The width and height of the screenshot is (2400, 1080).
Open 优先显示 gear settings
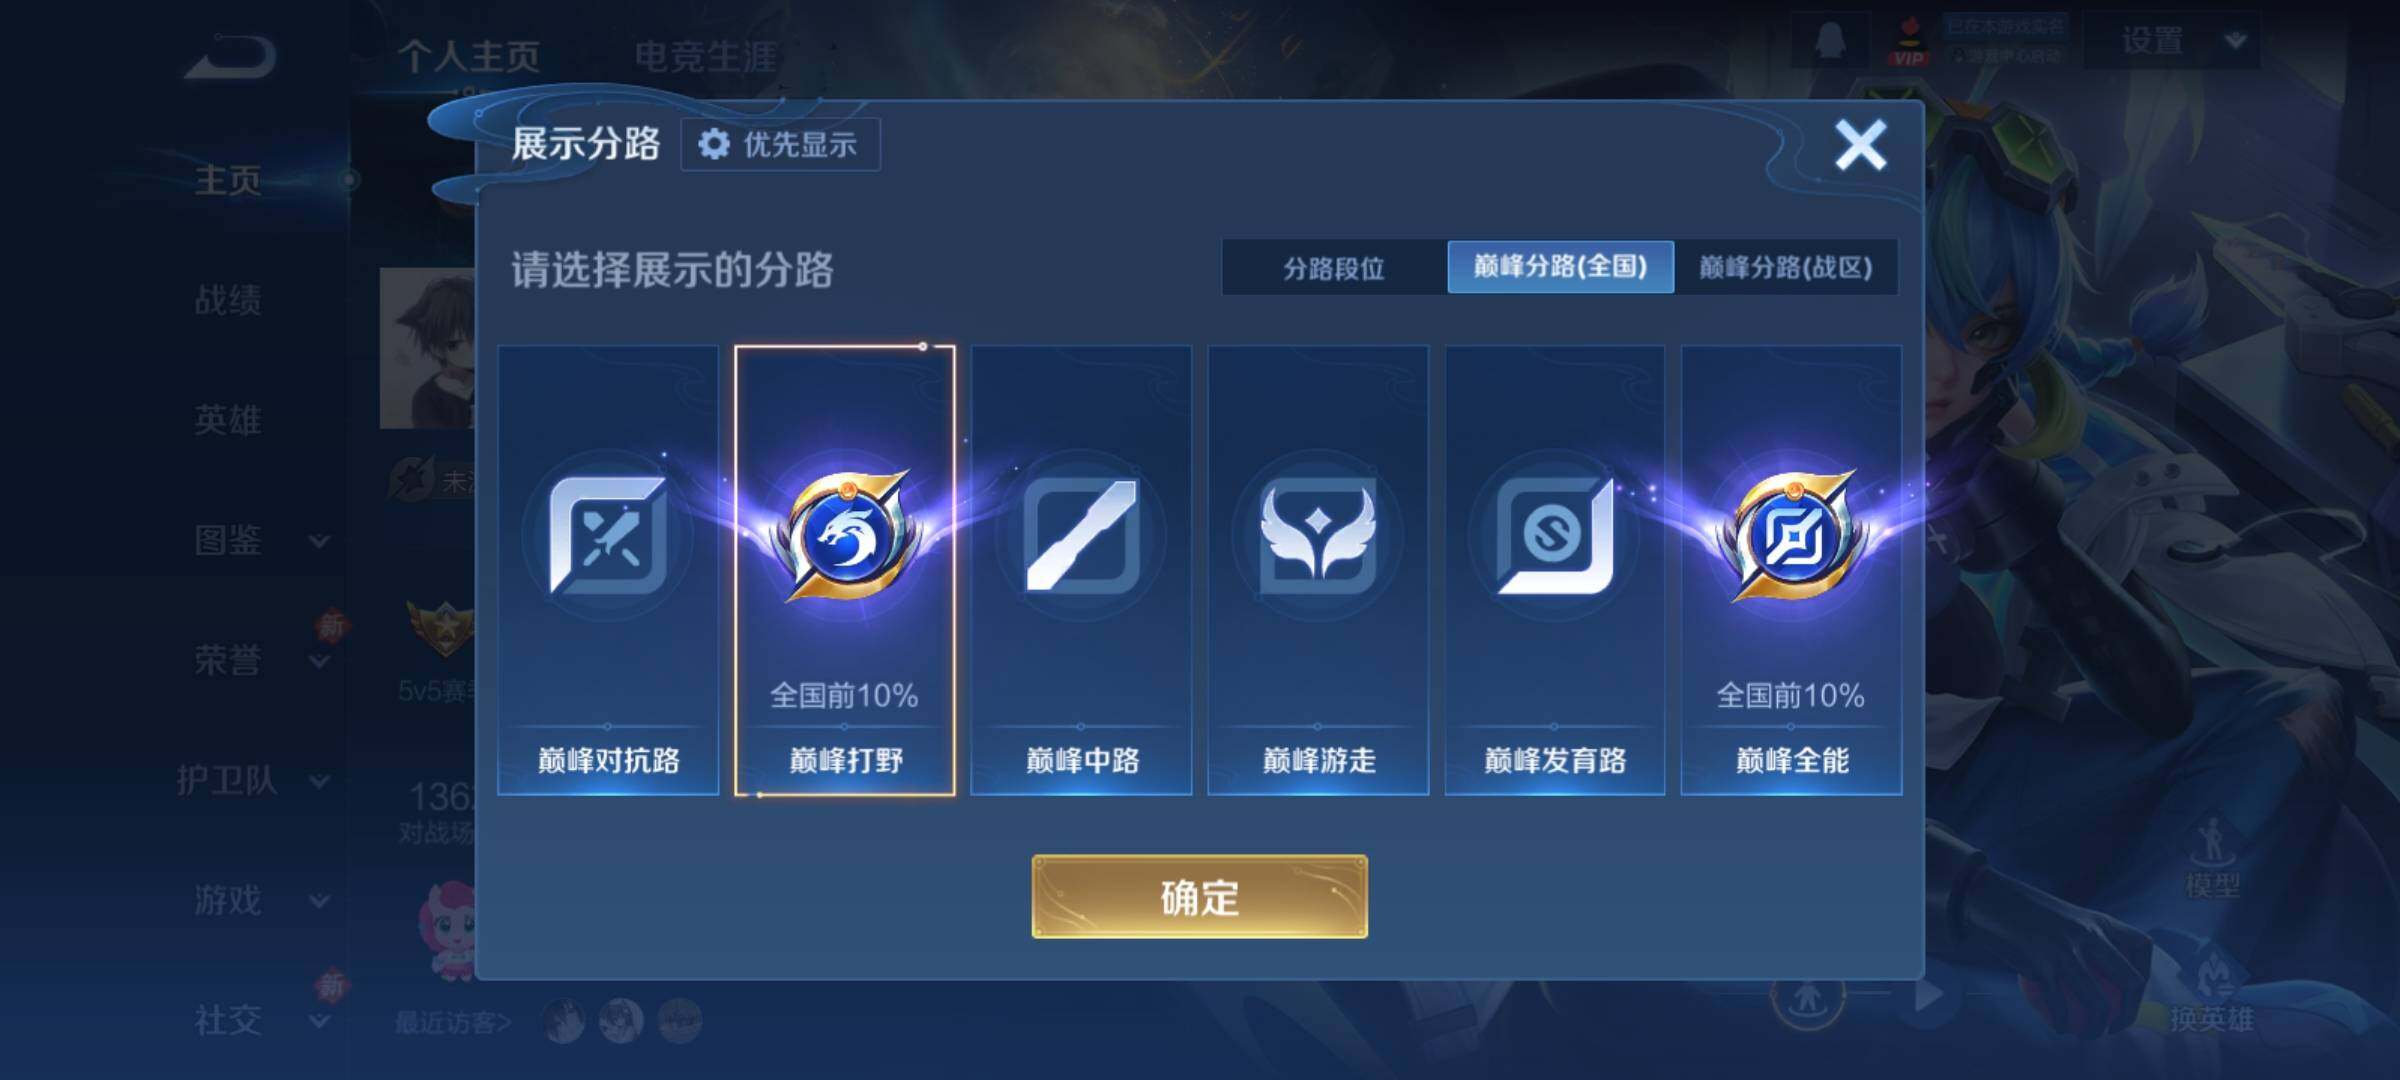pyautogui.click(x=780, y=145)
